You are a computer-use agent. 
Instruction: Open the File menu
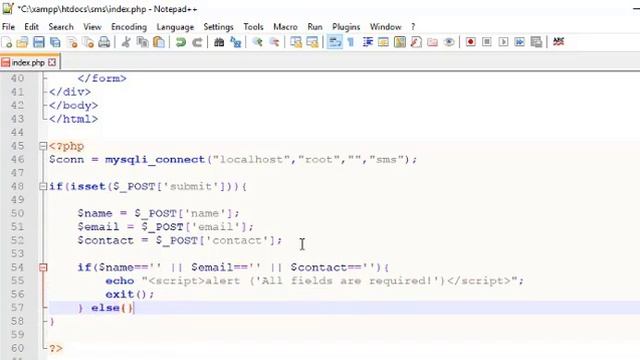point(8,27)
